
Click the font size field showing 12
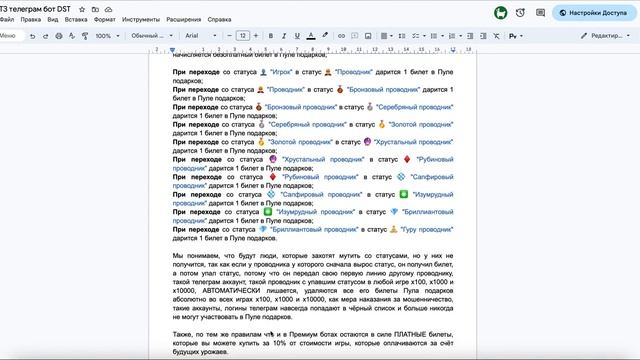[243, 36]
